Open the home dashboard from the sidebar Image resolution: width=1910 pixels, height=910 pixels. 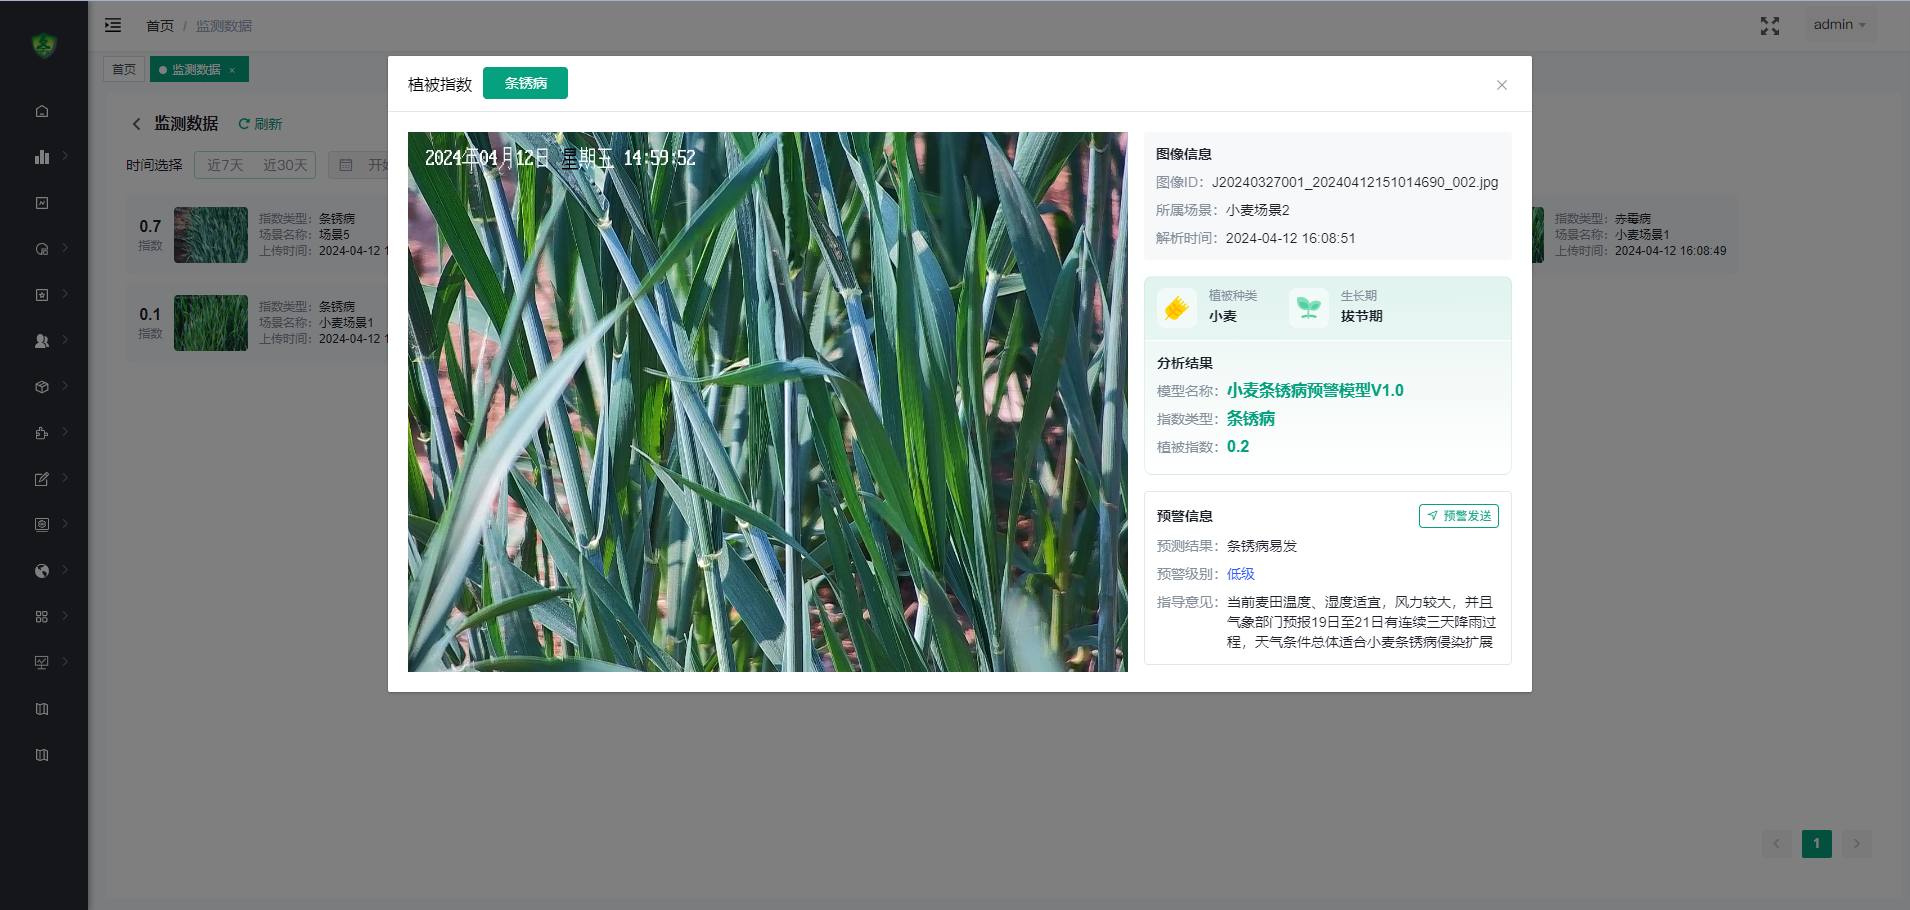[x=42, y=111]
